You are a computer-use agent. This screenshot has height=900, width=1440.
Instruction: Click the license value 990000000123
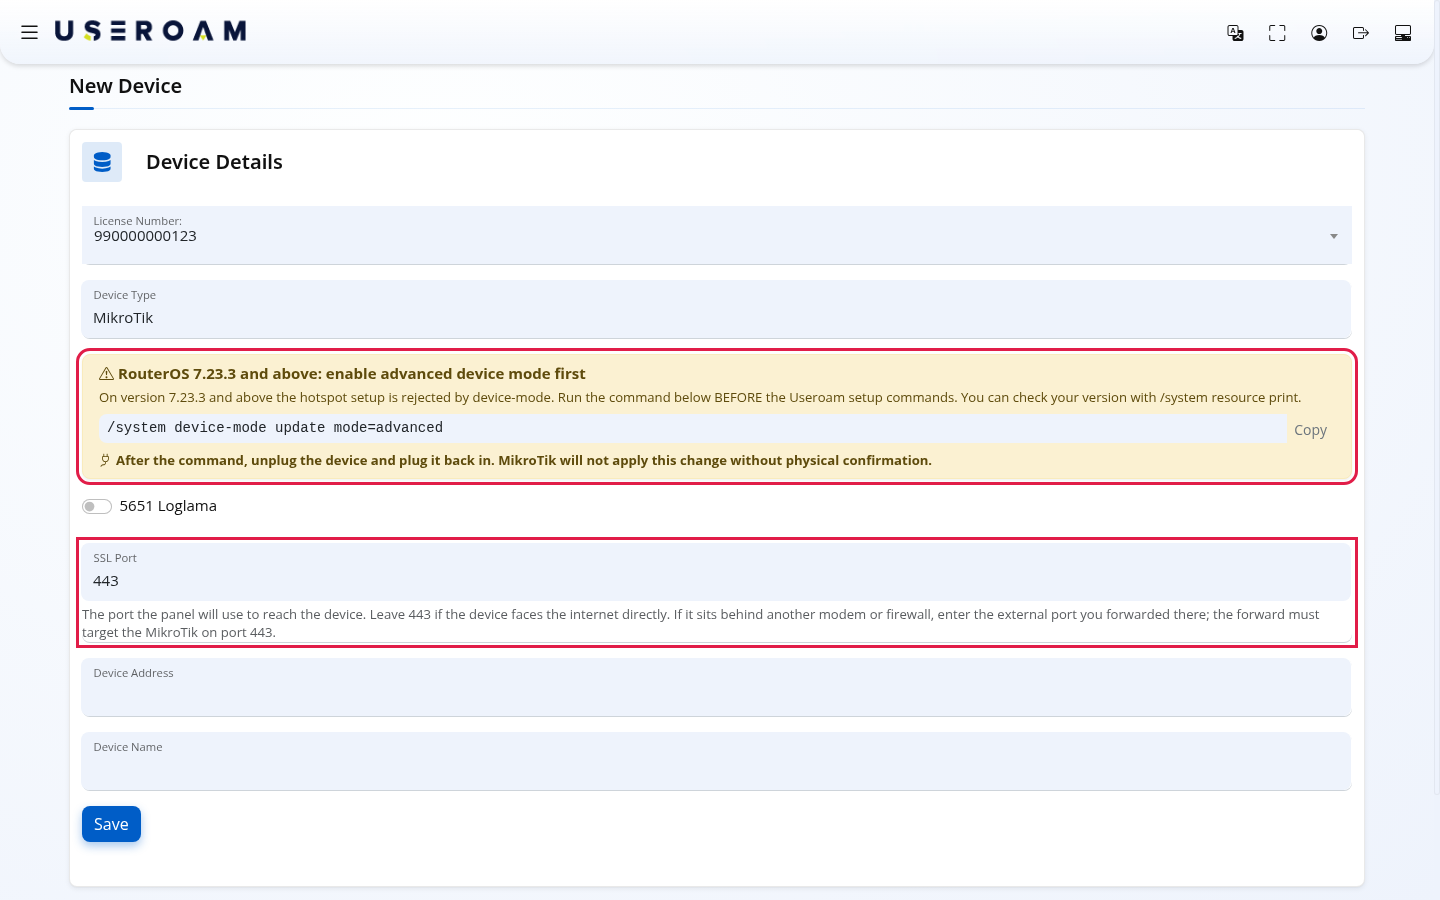click(x=145, y=236)
